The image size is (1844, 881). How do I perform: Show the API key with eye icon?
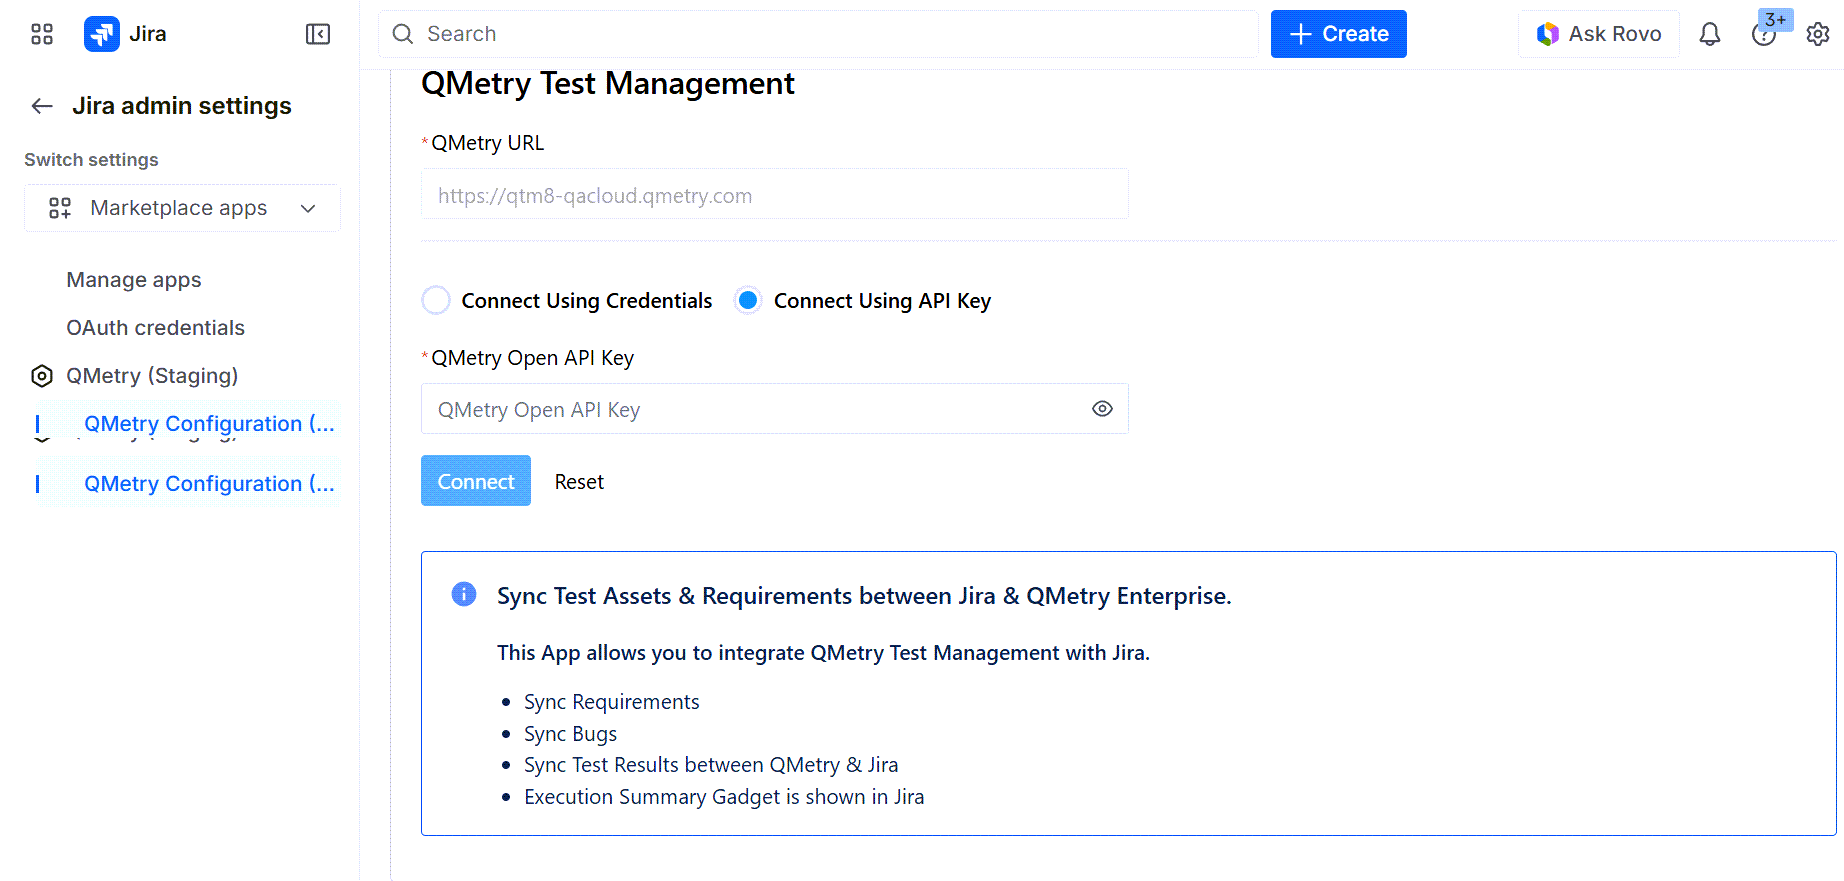(x=1102, y=409)
